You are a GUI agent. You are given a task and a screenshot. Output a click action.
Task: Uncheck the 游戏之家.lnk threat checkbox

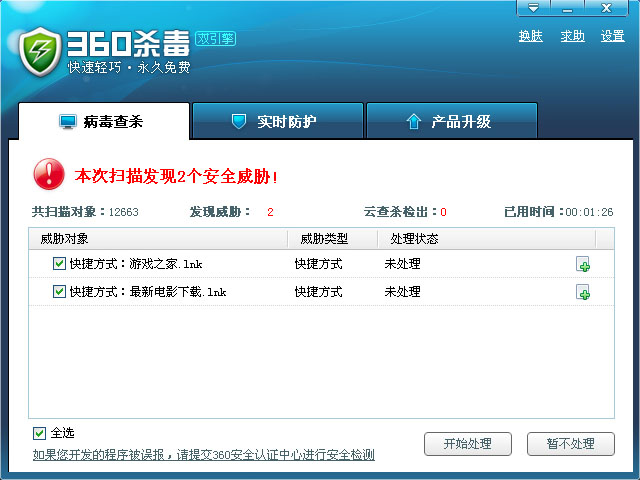coord(59,264)
